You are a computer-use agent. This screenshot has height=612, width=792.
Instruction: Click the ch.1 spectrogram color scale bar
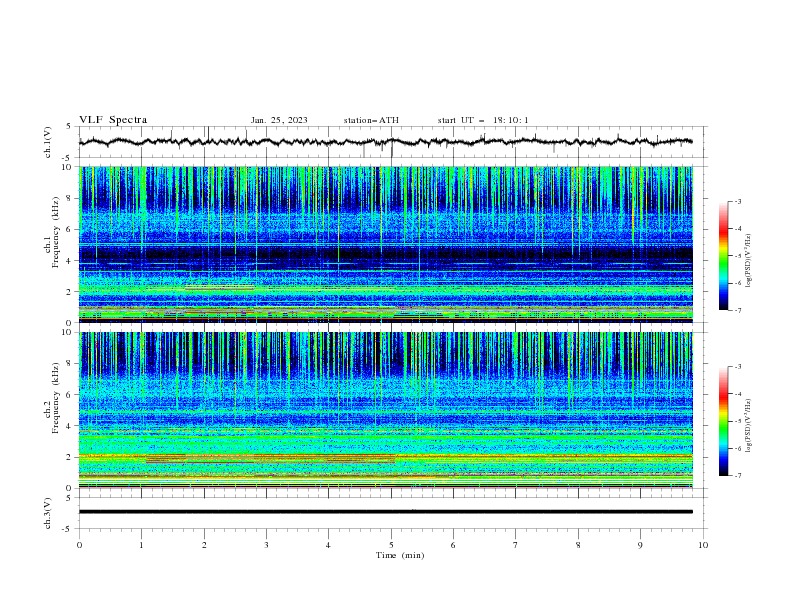click(x=723, y=256)
